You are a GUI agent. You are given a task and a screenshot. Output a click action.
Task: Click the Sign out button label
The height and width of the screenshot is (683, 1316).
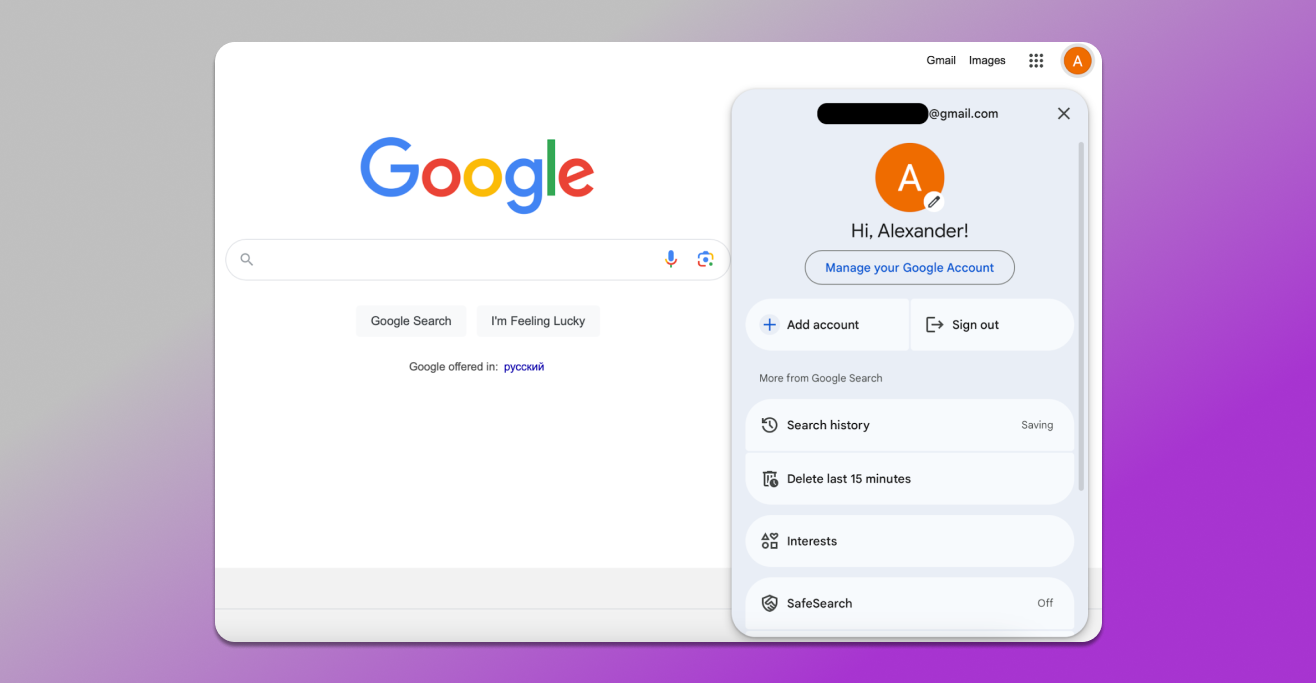click(x=976, y=325)
